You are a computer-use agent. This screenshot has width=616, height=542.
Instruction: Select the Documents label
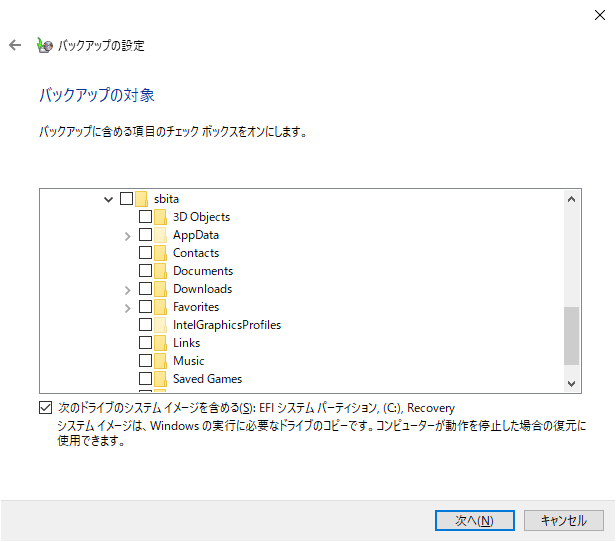click(203, 271)
